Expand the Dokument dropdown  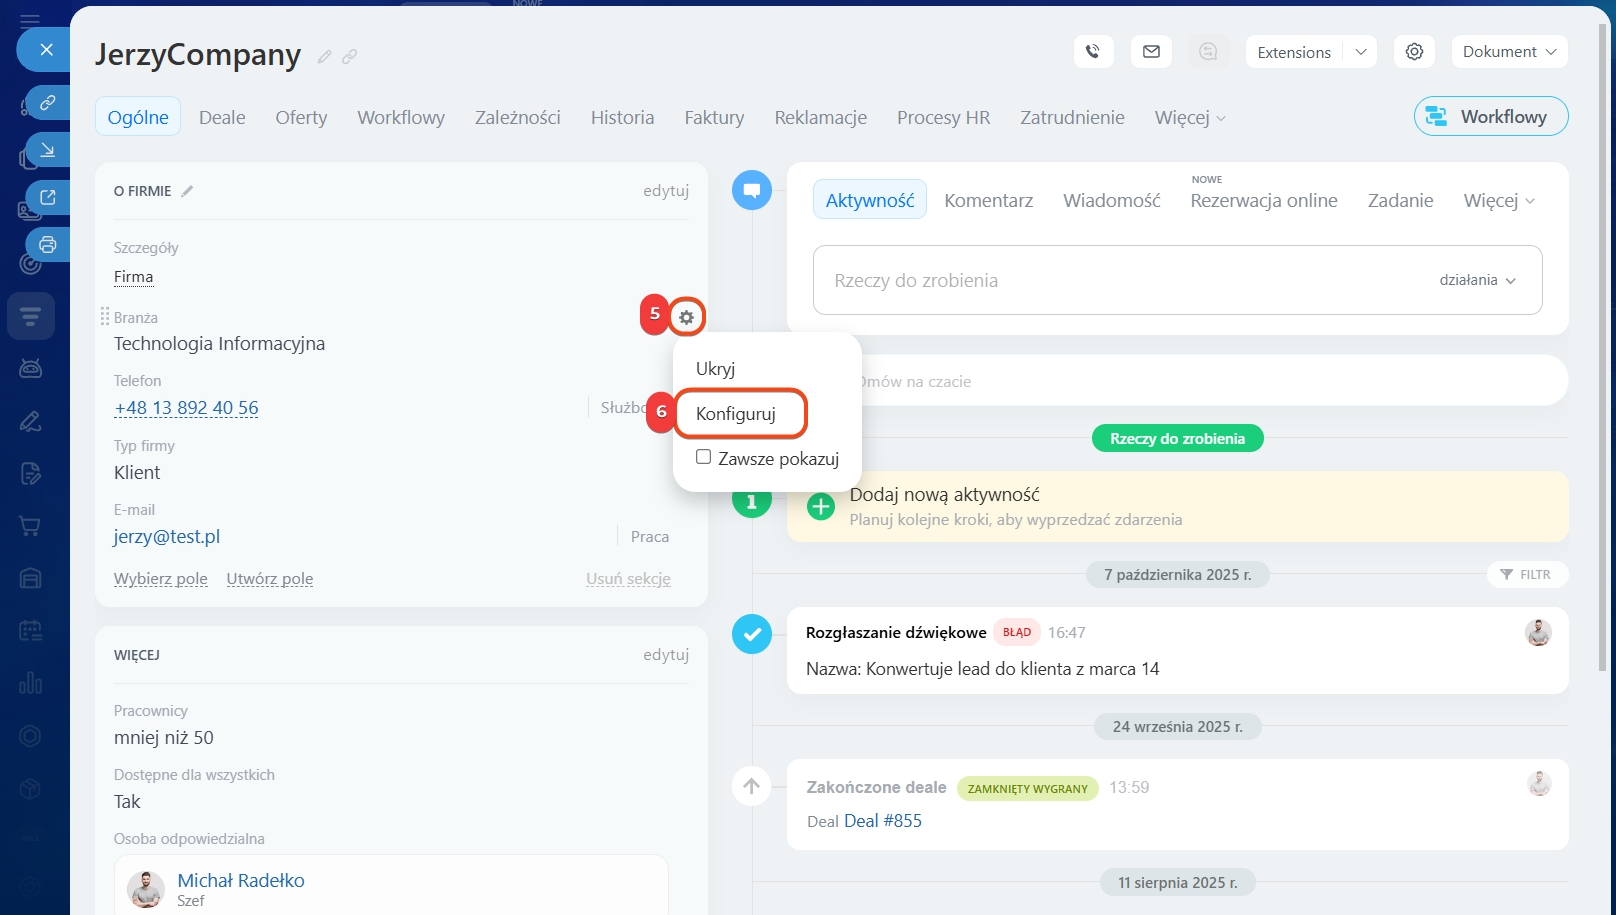(1508, 52)
